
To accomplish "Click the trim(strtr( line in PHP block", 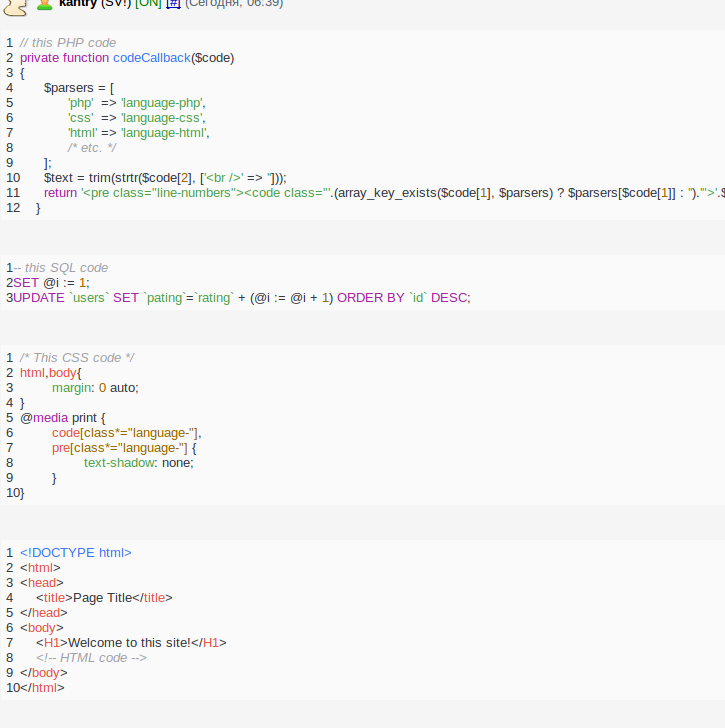I will click(165, 178).
